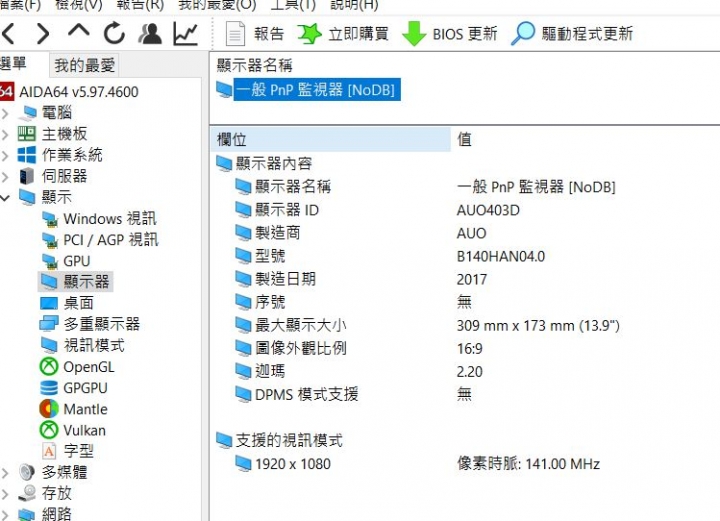Click the 存放 storage drive icon
Image resolution: width=720 pixels, height=521 pixels.
[27, 493]
